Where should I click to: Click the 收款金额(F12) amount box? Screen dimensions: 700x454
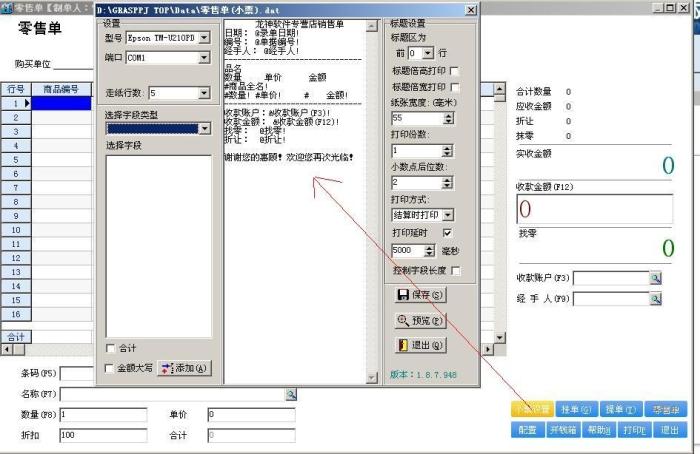coord(595,209)
